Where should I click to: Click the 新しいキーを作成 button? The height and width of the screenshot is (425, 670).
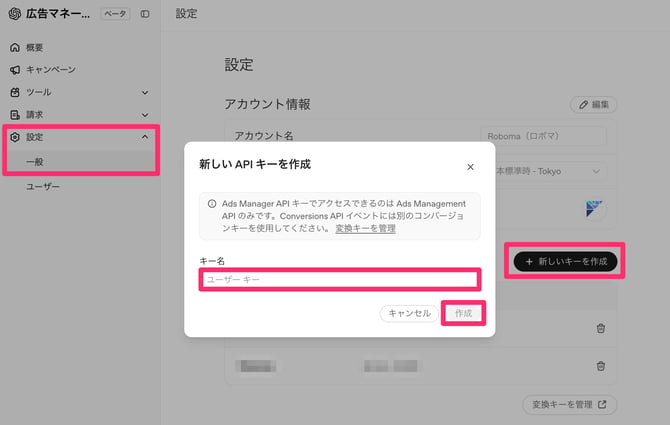(x=565, y=261)
